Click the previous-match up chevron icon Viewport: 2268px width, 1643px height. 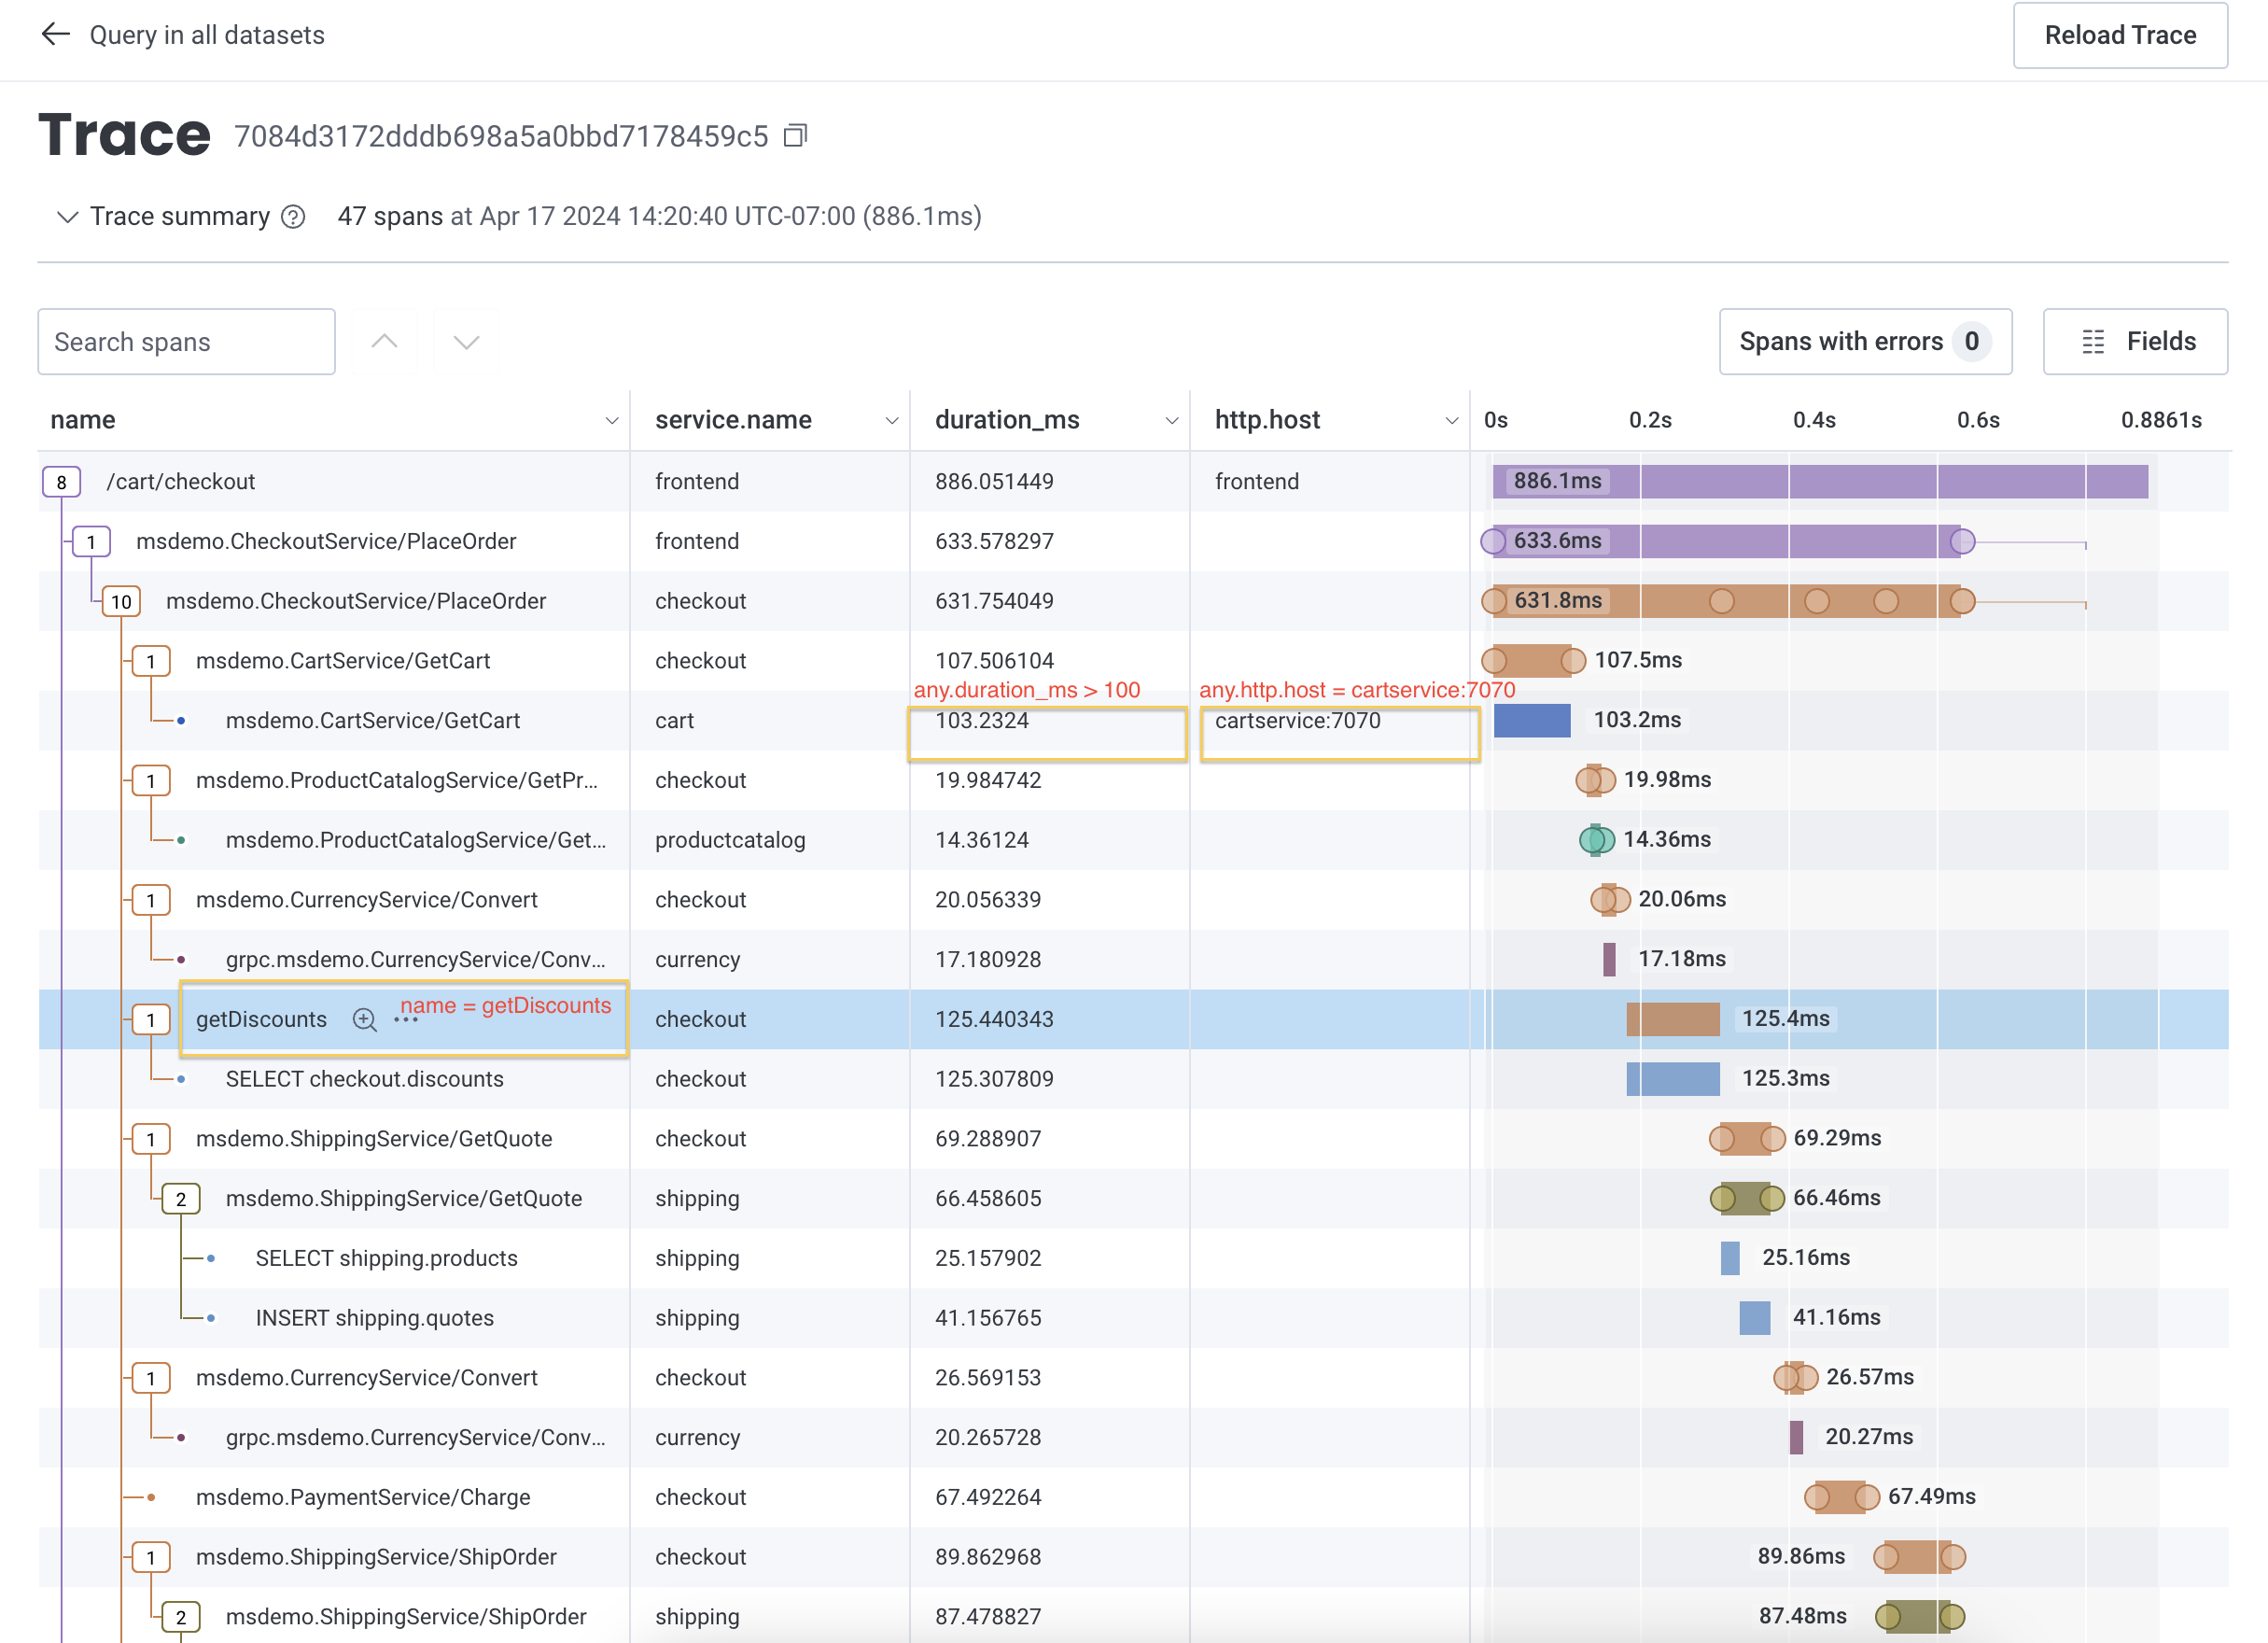coord(384,341)
